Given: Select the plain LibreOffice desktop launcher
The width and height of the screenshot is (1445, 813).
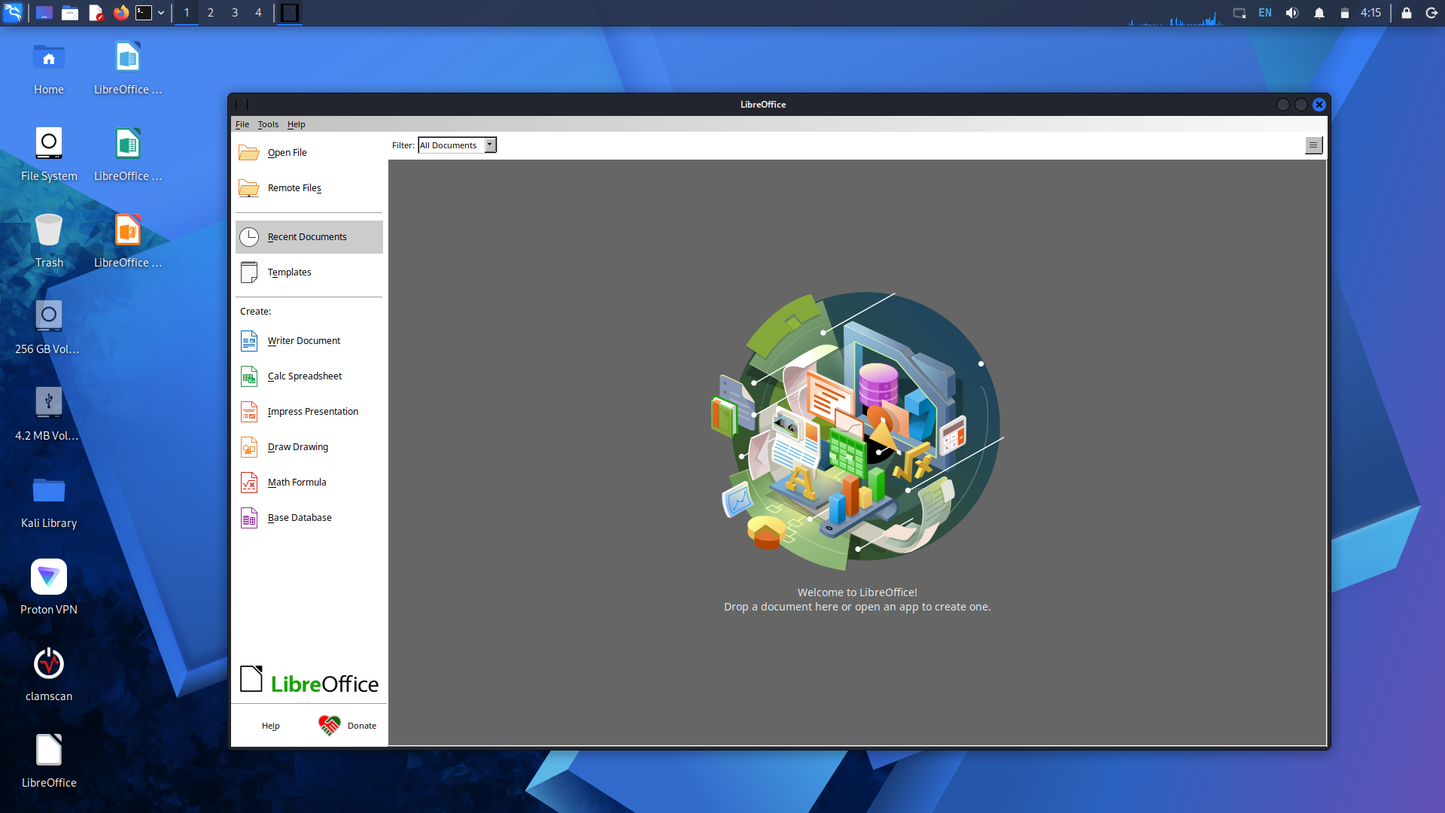Looking at the screenshot, I should pos(48,761).
